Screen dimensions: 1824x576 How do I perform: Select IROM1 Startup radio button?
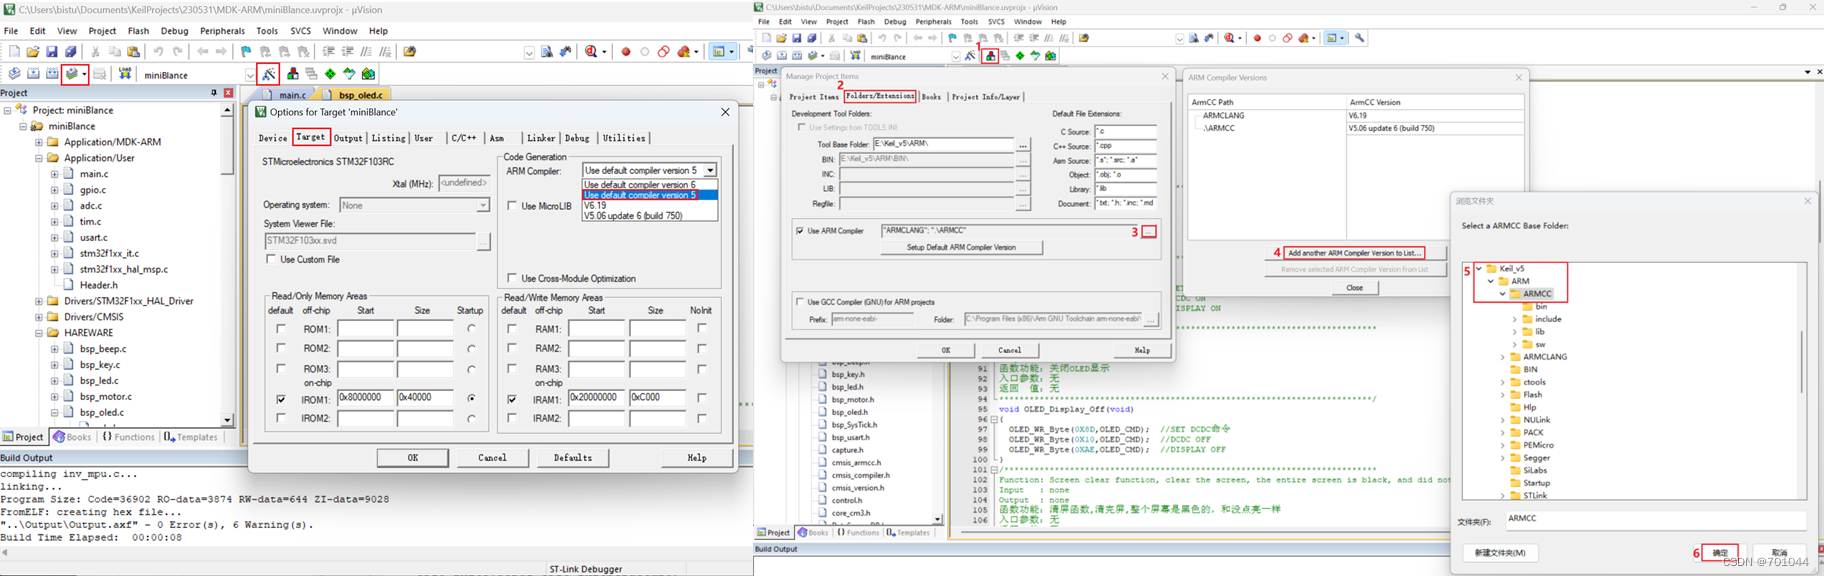pyautogui.click(x=471, y=398)
